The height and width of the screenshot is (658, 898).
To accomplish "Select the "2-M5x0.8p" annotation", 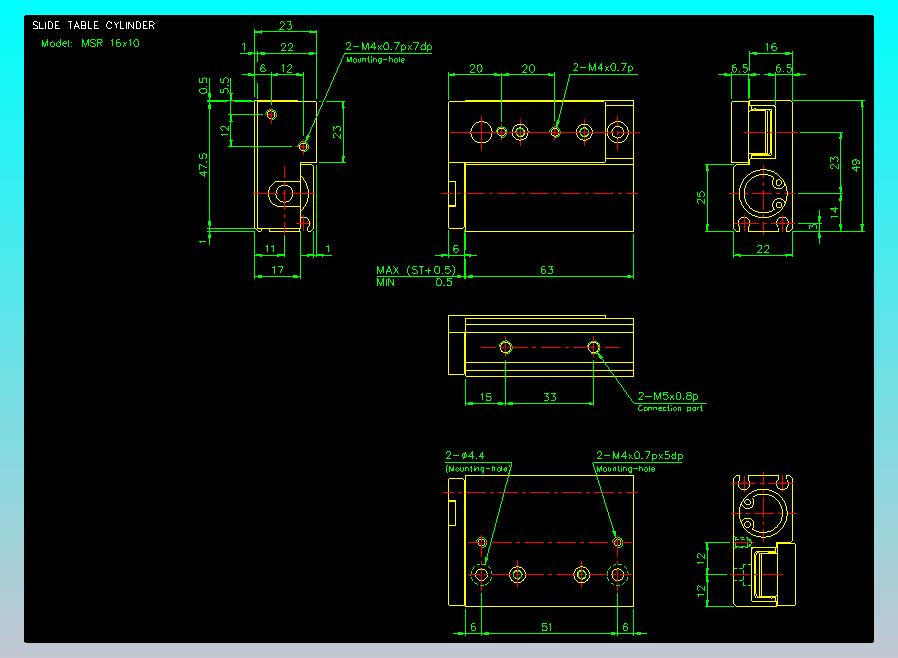I will pos(668,396).
